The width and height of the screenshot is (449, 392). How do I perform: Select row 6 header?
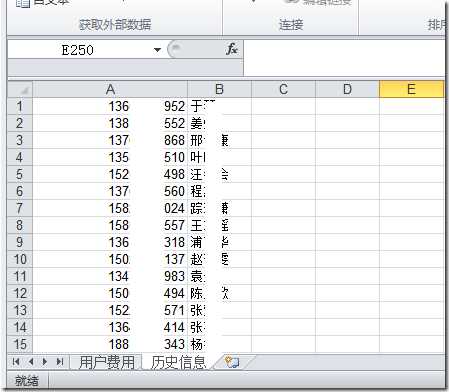pos(20,191)
